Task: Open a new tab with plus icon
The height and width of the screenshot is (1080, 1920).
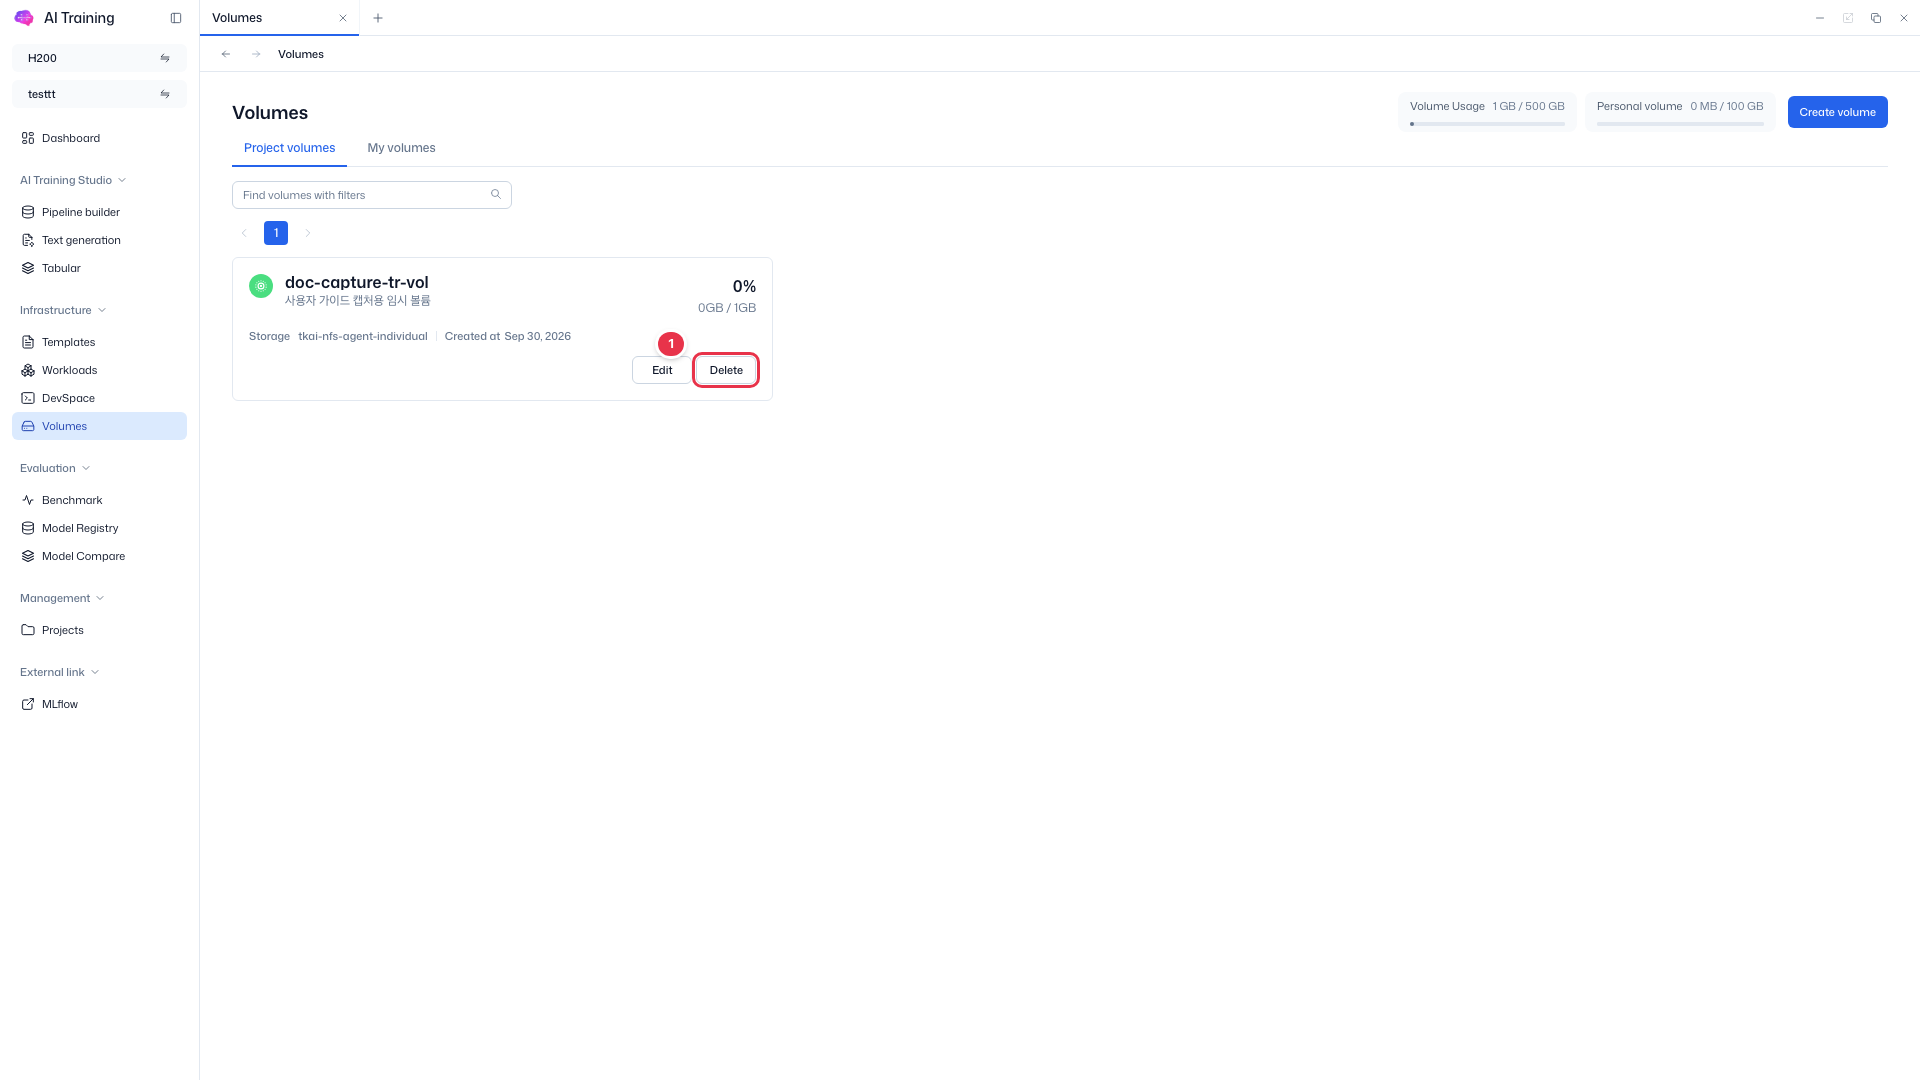Action: [x=378, y=18]
